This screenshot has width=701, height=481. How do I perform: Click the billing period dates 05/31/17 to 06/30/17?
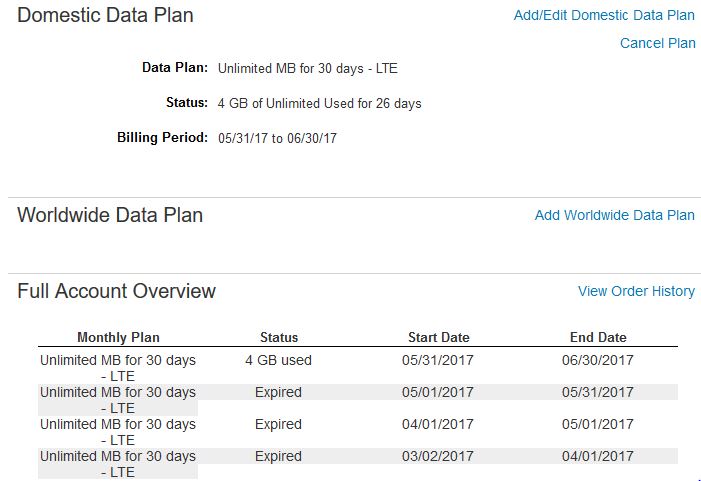click(277, 138)
